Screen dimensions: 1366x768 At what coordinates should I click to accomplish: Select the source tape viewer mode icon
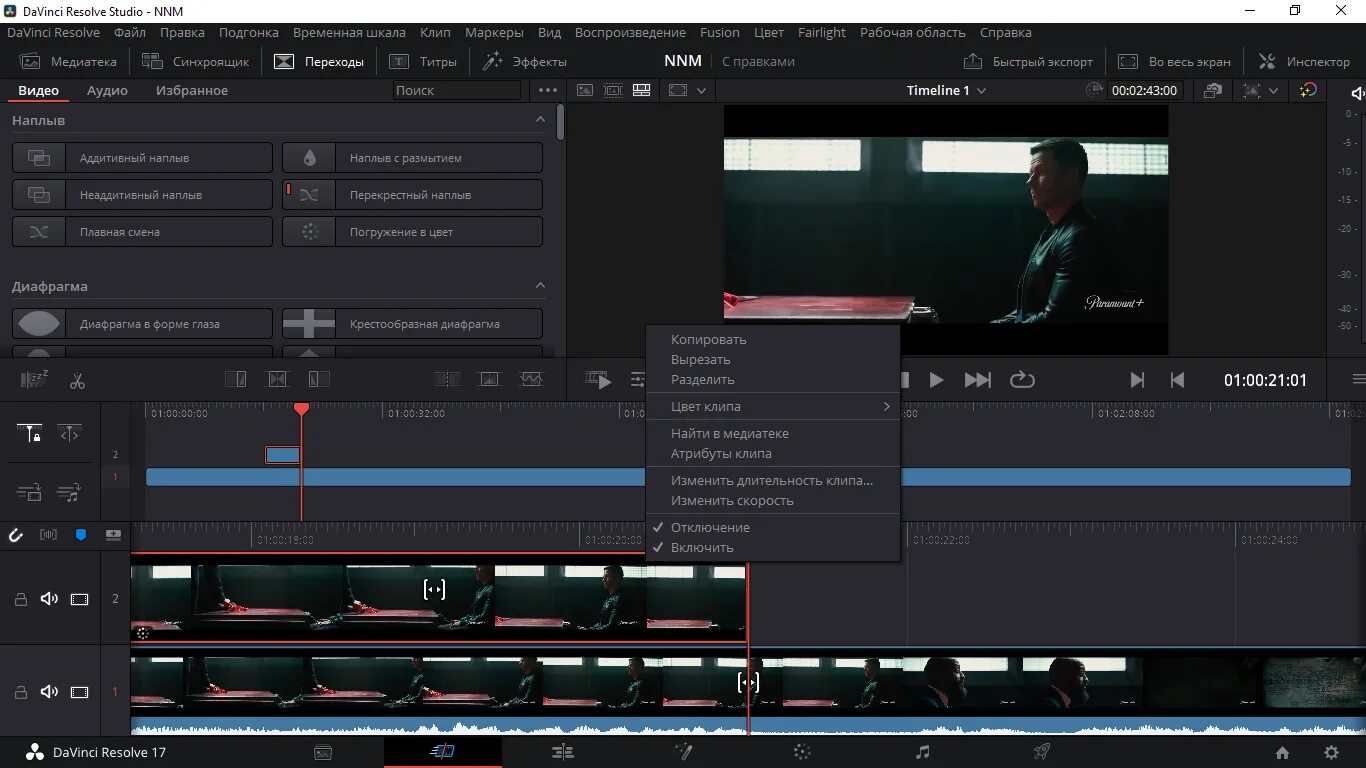[x=613, y=90]
